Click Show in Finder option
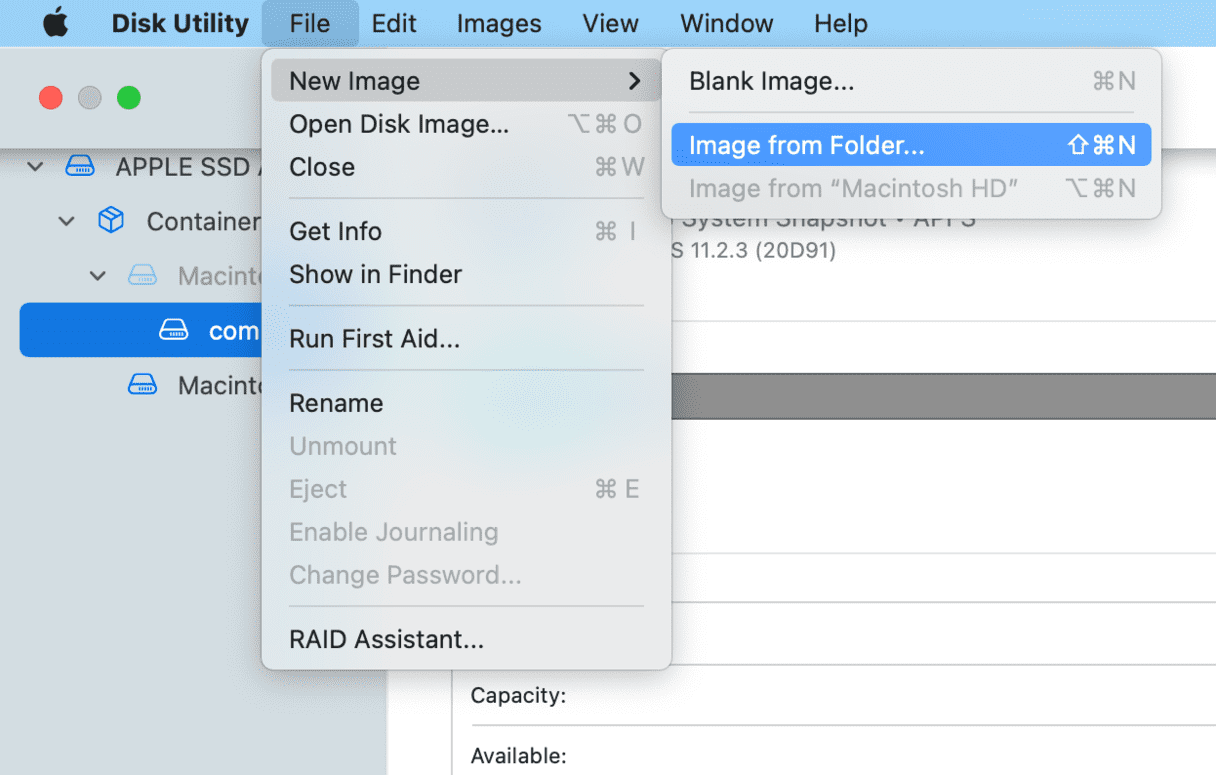The height and width of the screenshot is (775, 1216). (x=375, y=274)
